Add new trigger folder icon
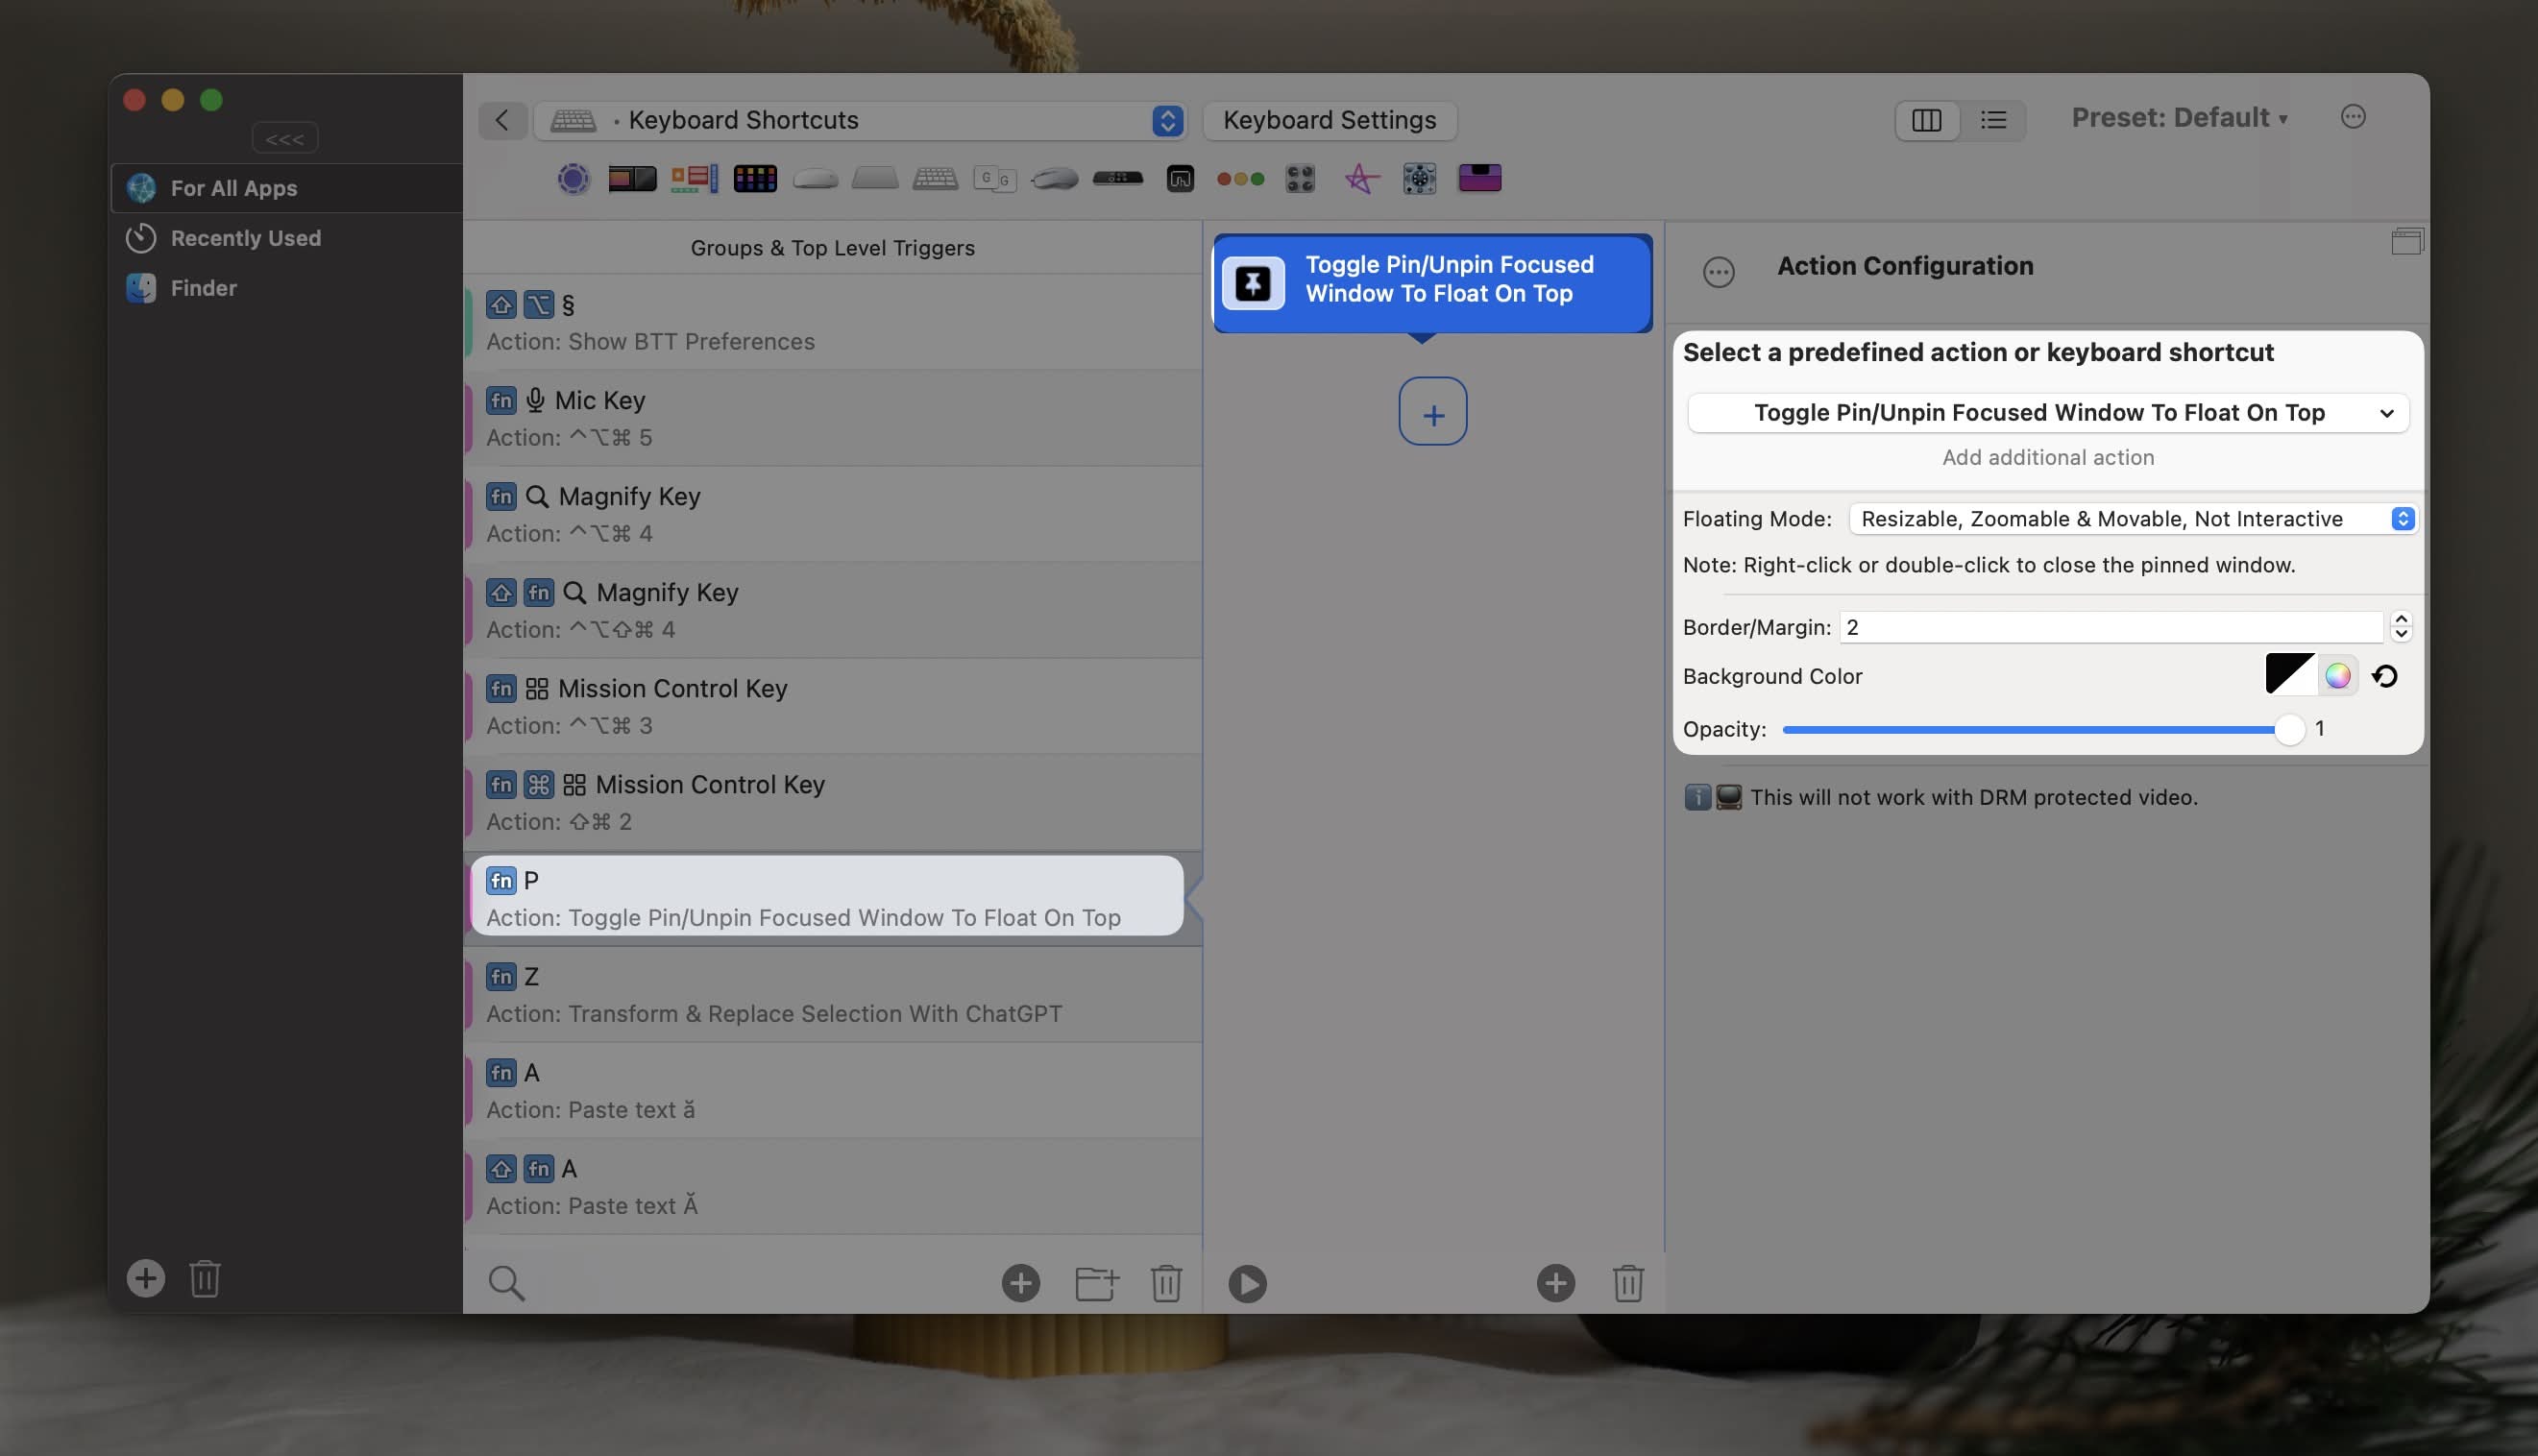This screenshot has height=1456, width=2538. 1096,1283
